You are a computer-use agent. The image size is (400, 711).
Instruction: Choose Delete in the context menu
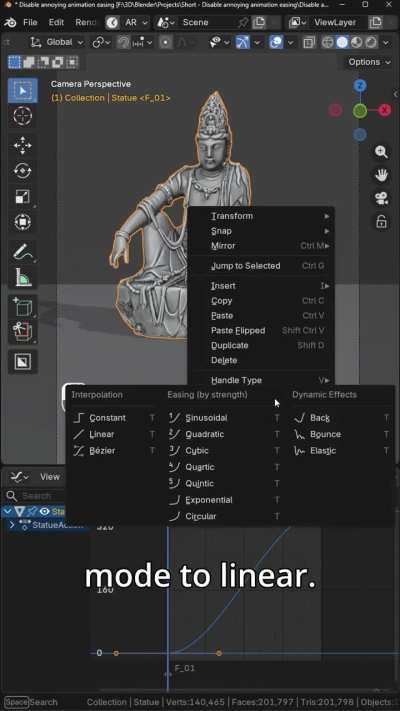[261, 360]
